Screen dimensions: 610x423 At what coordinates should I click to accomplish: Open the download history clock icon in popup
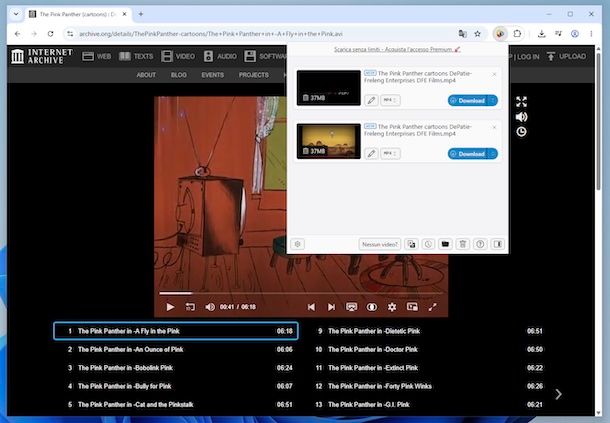428,244
